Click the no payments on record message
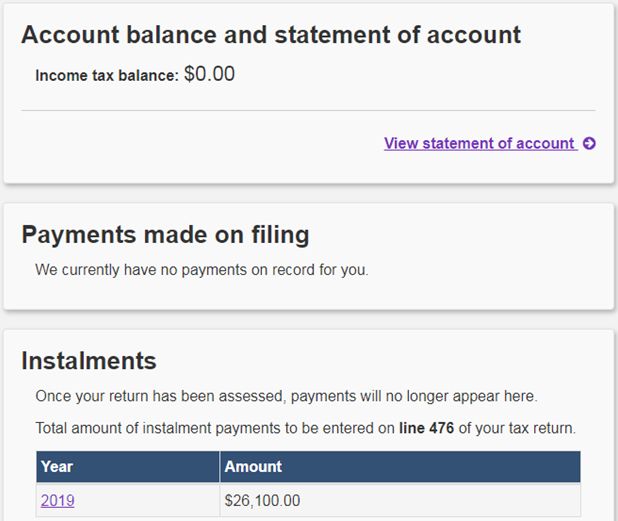Image resolution: width=618 pixels, height=521 pixels. coord(201,270)
